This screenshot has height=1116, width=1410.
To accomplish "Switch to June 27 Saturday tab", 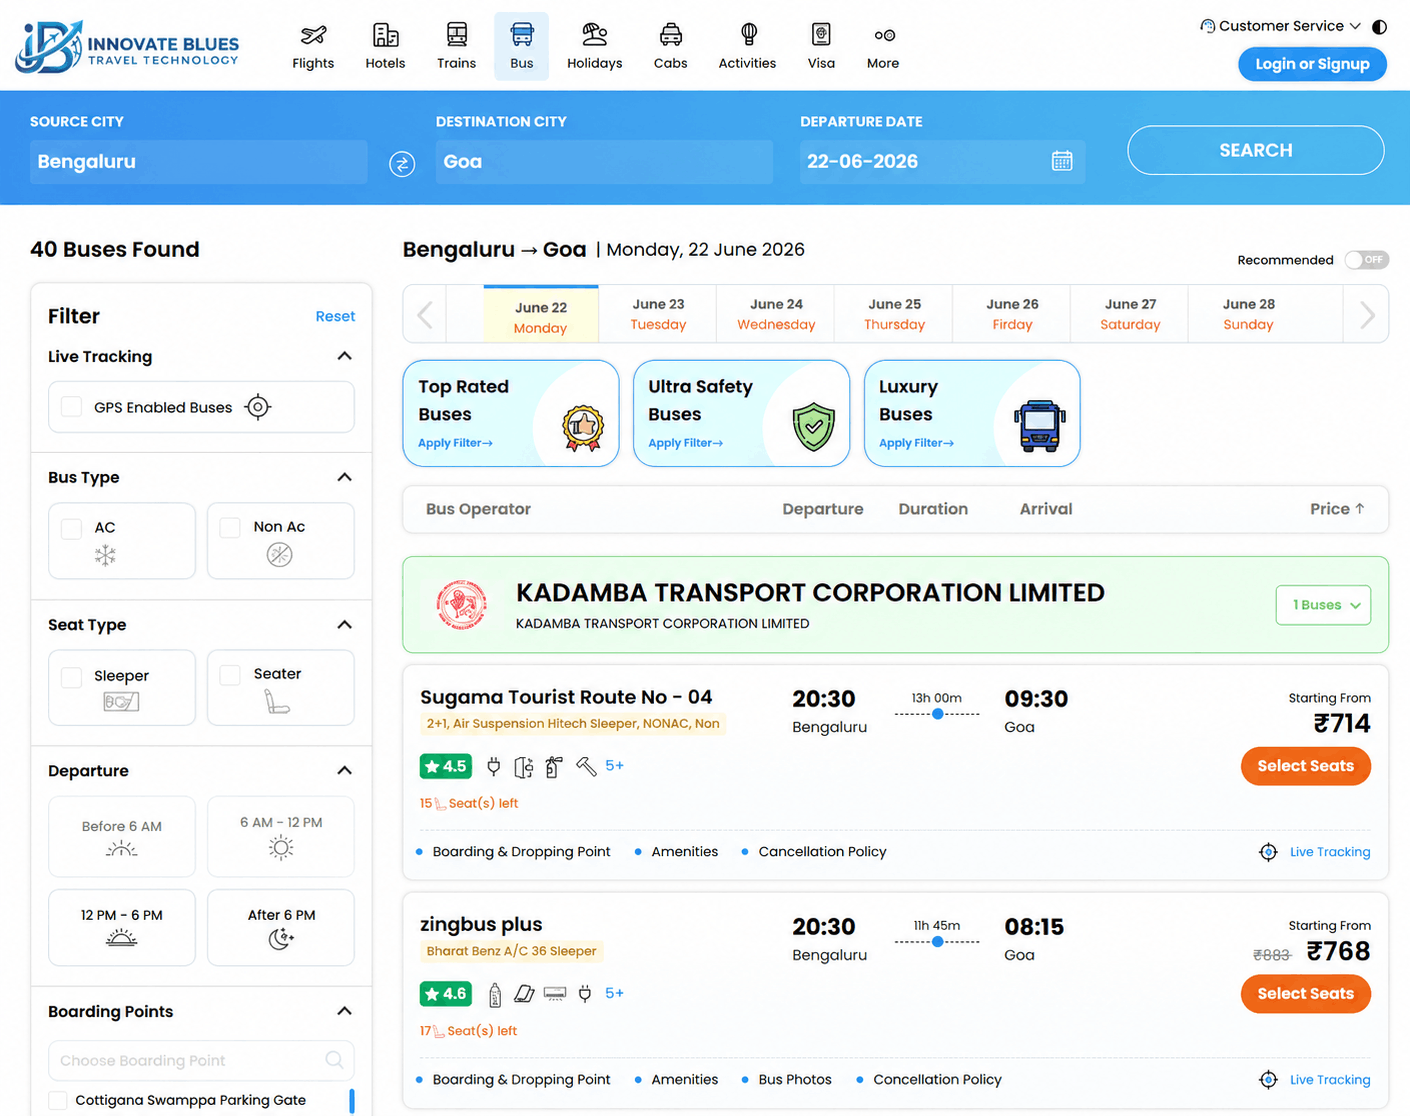I will point(1130,314).
